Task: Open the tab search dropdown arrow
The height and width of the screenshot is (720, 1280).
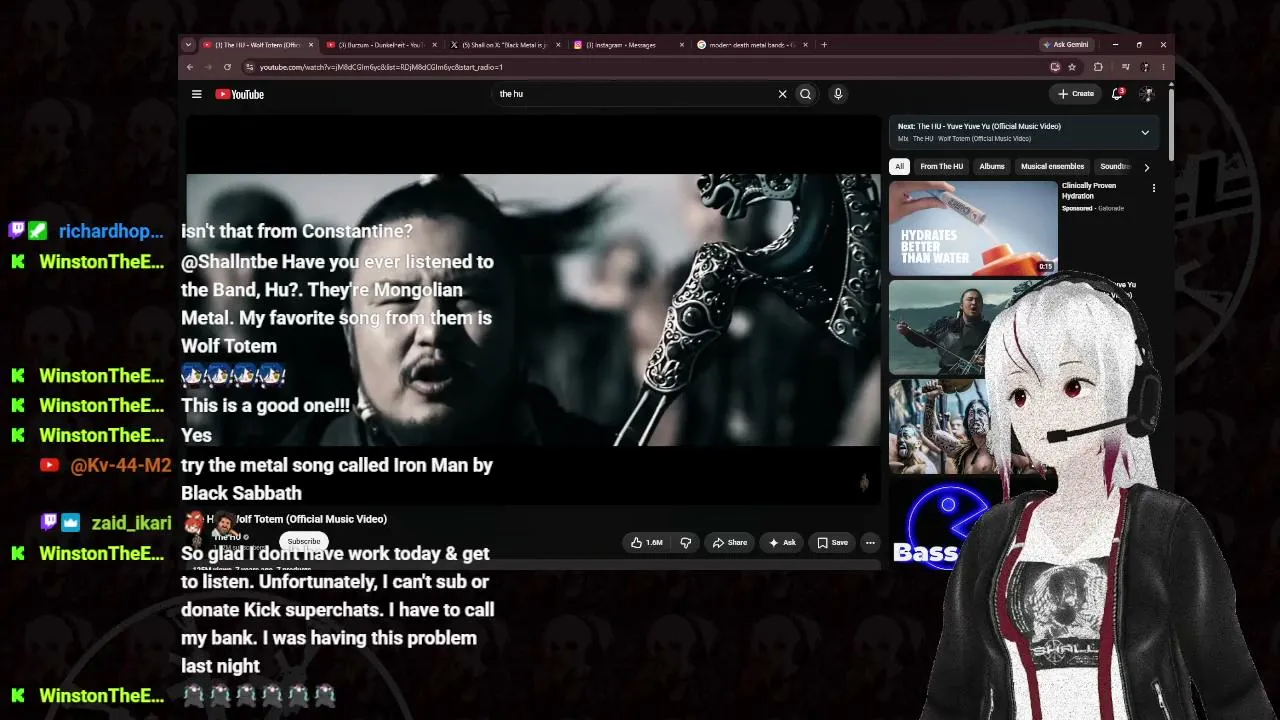Action: (187, 45)
